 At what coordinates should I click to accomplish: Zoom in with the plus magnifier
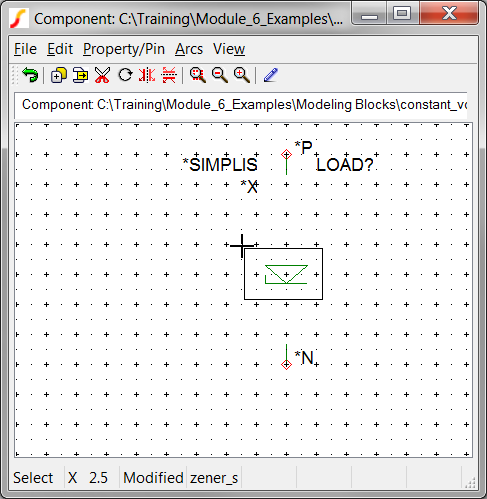242,75
